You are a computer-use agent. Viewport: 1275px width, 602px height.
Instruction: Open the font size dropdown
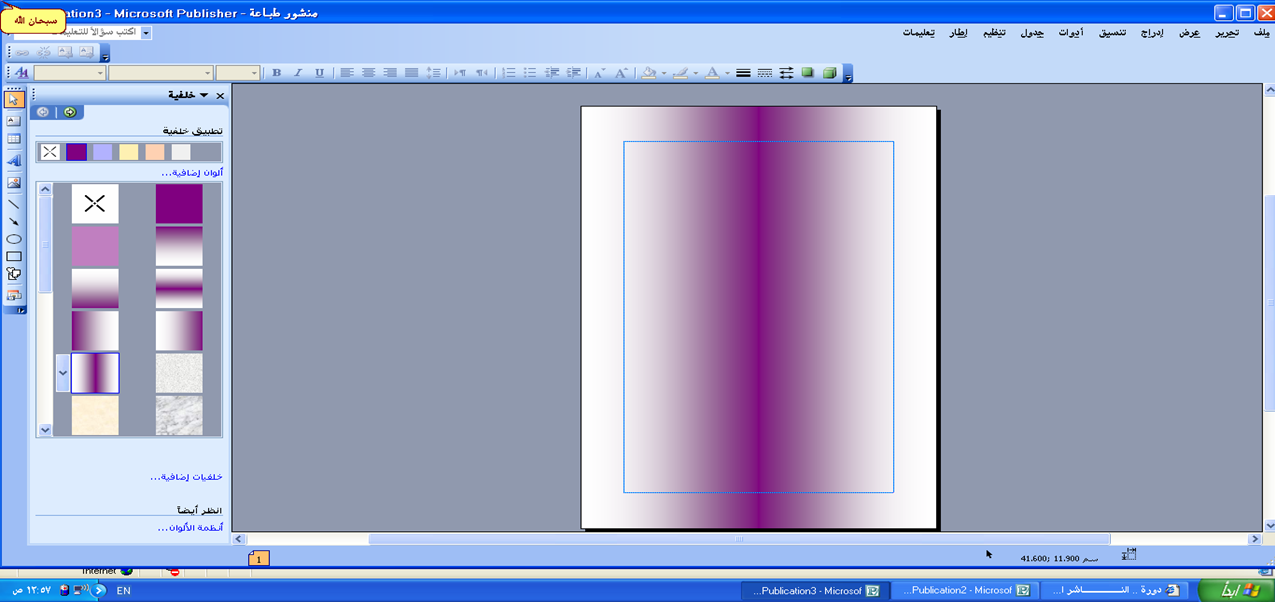254,73
